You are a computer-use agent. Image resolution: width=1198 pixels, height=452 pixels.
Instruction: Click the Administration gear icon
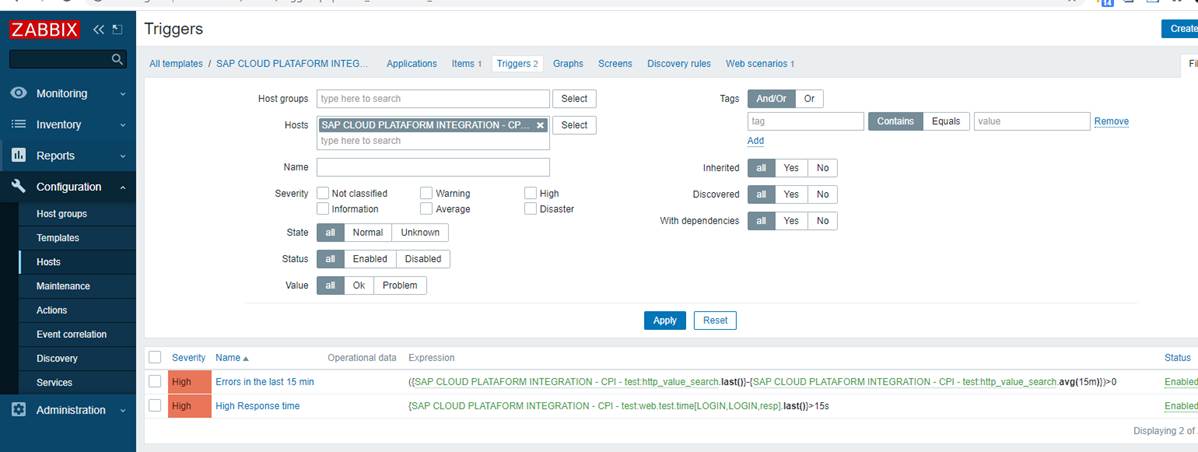pos(19,410)
